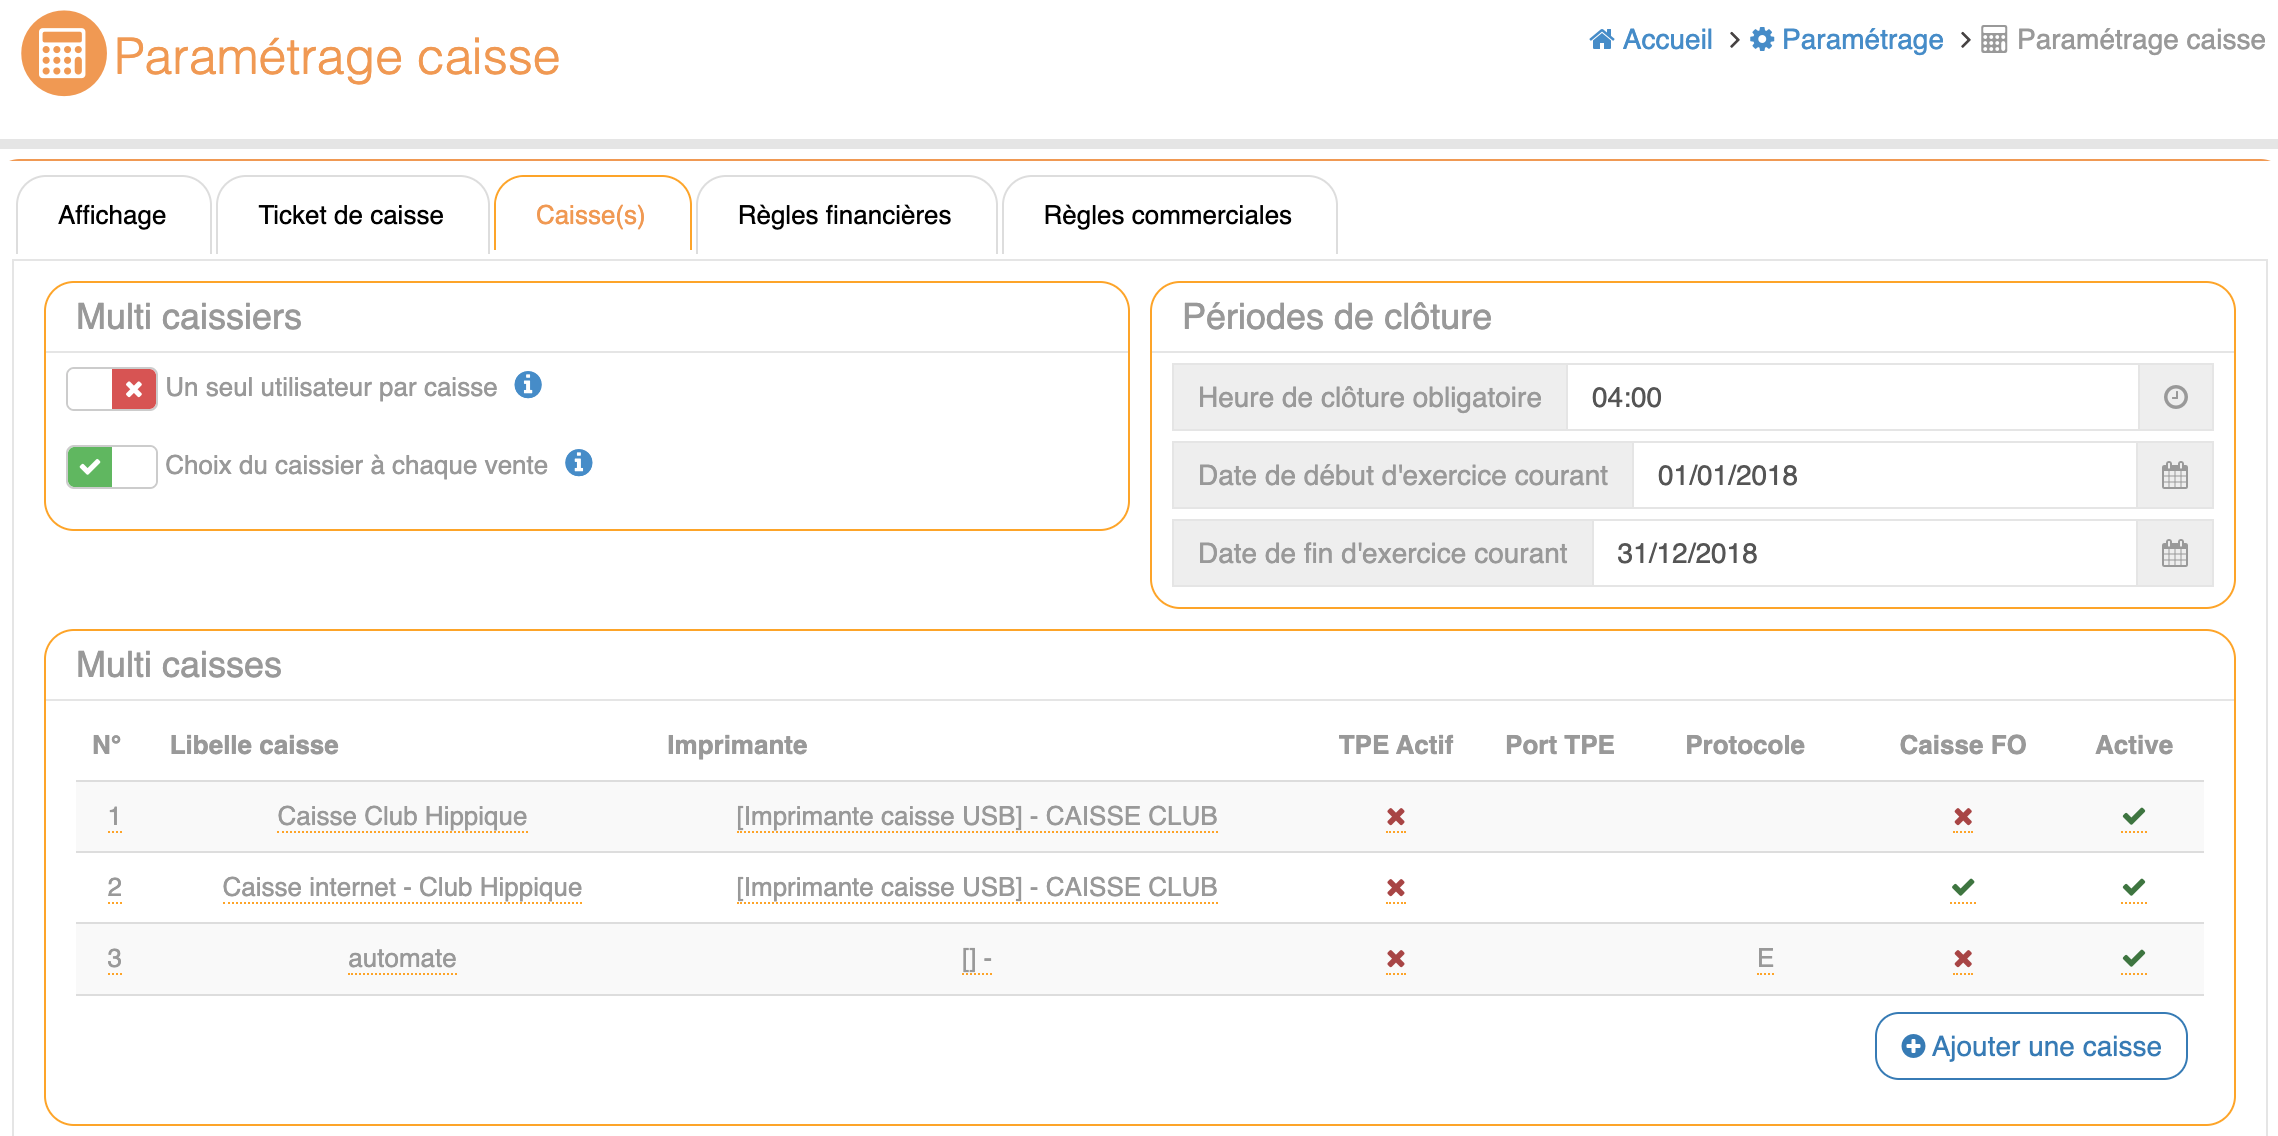This screenshot has width=2278, height=1136.
Task: Open printer selection for Caisse Club Hippique
Action: (x=976, y=816)
